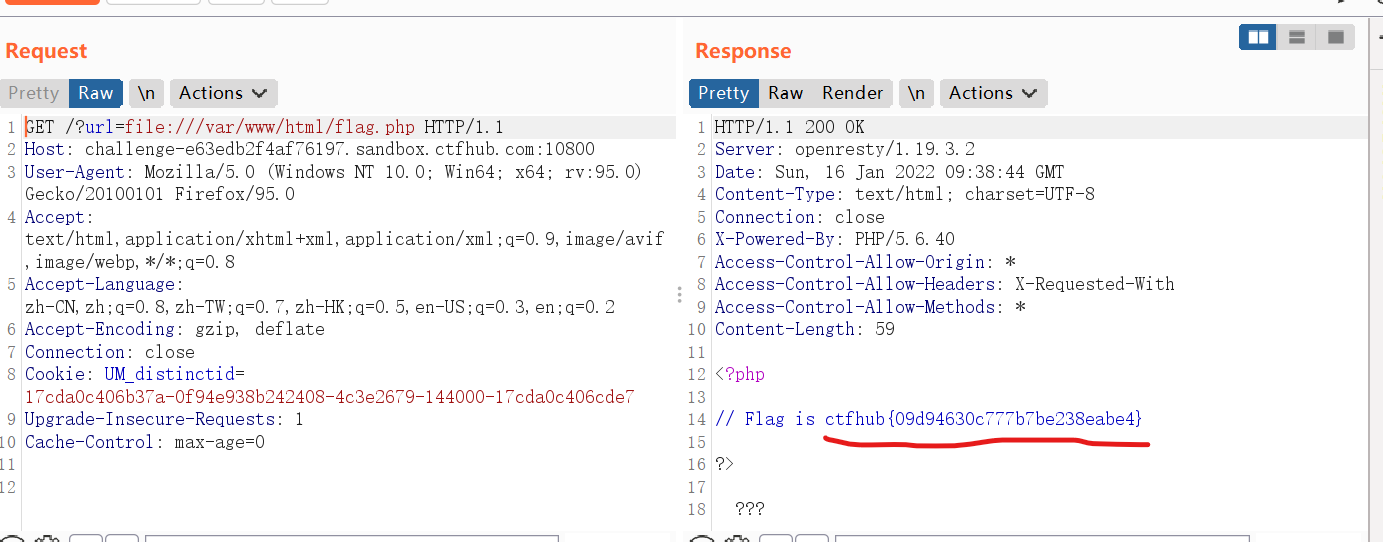Click the Cache-Control: max-age=0 line
The height and width of the screenshot is (542, 1383).
(x=145, y=442)
